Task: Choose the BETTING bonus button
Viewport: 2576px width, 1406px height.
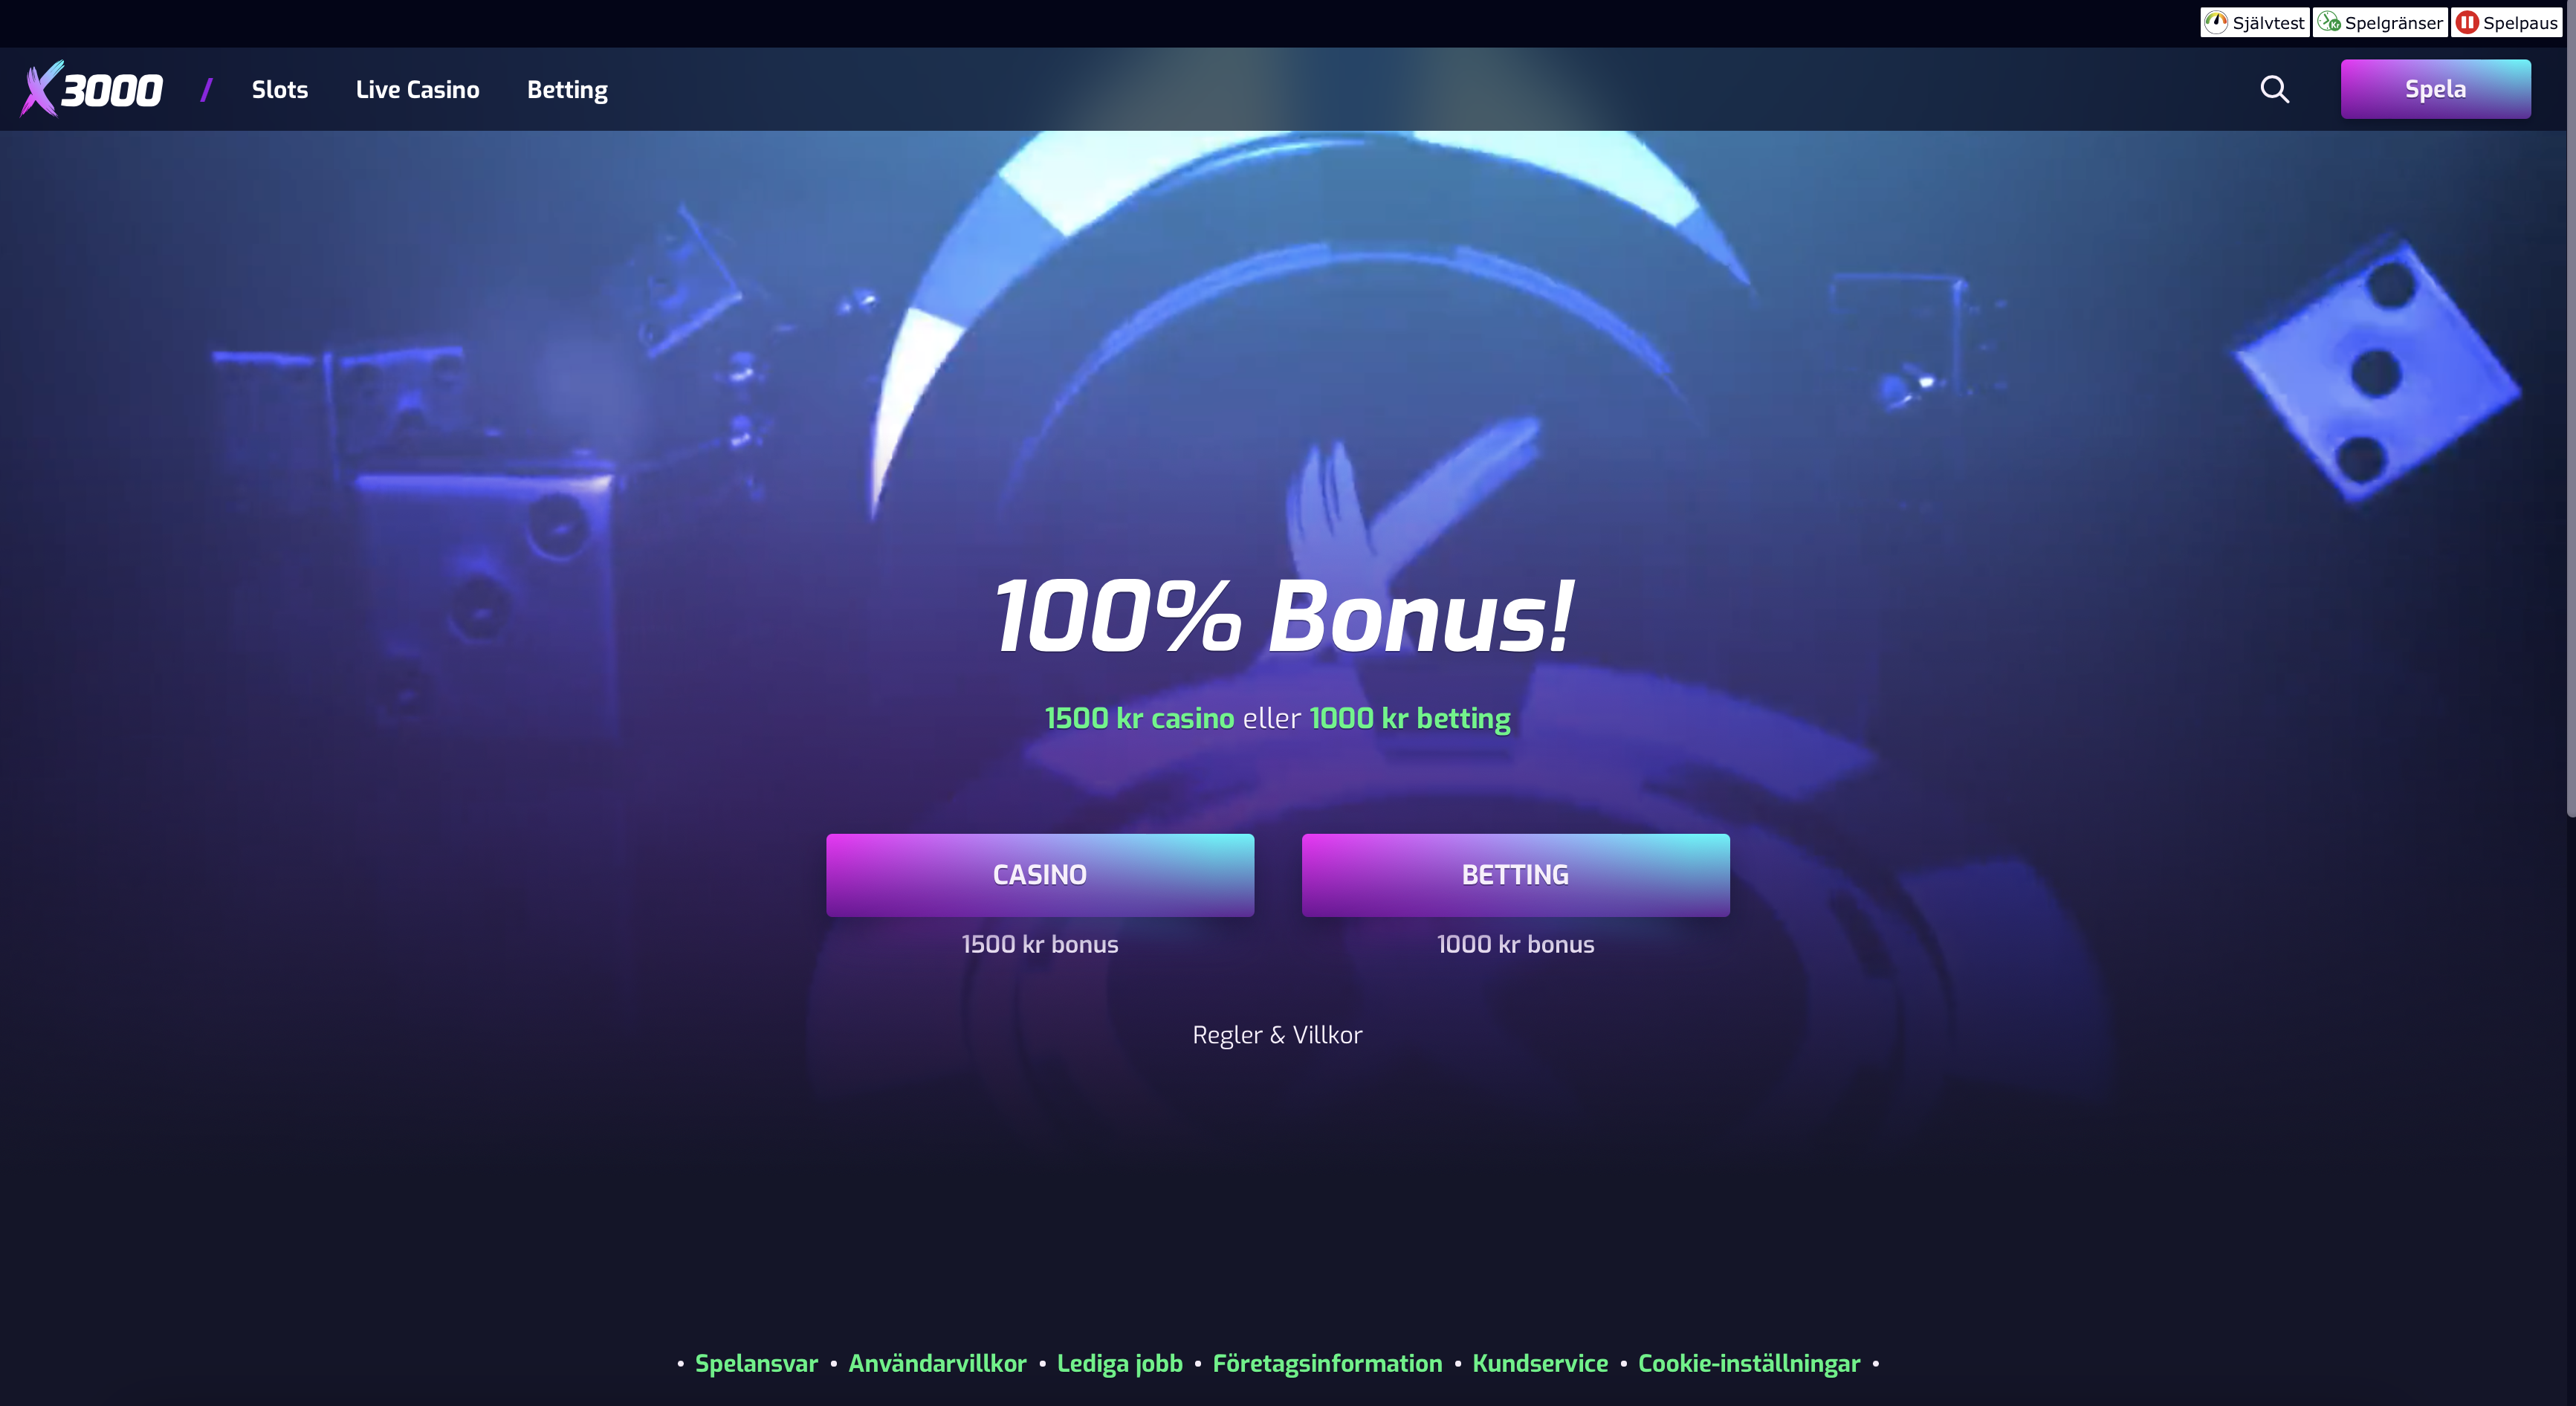Action: (1515, 875)
